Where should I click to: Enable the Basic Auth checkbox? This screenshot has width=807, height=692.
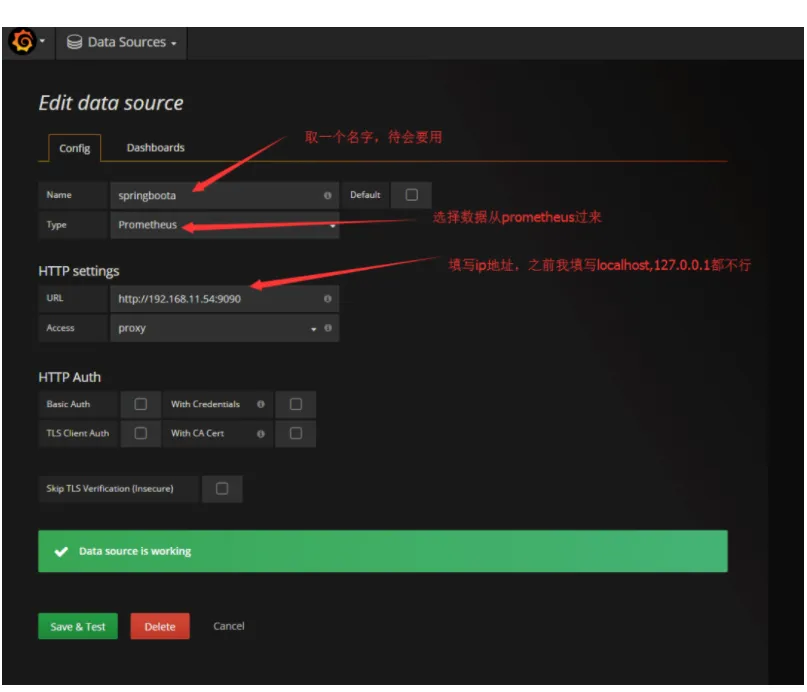click(141, 404)
